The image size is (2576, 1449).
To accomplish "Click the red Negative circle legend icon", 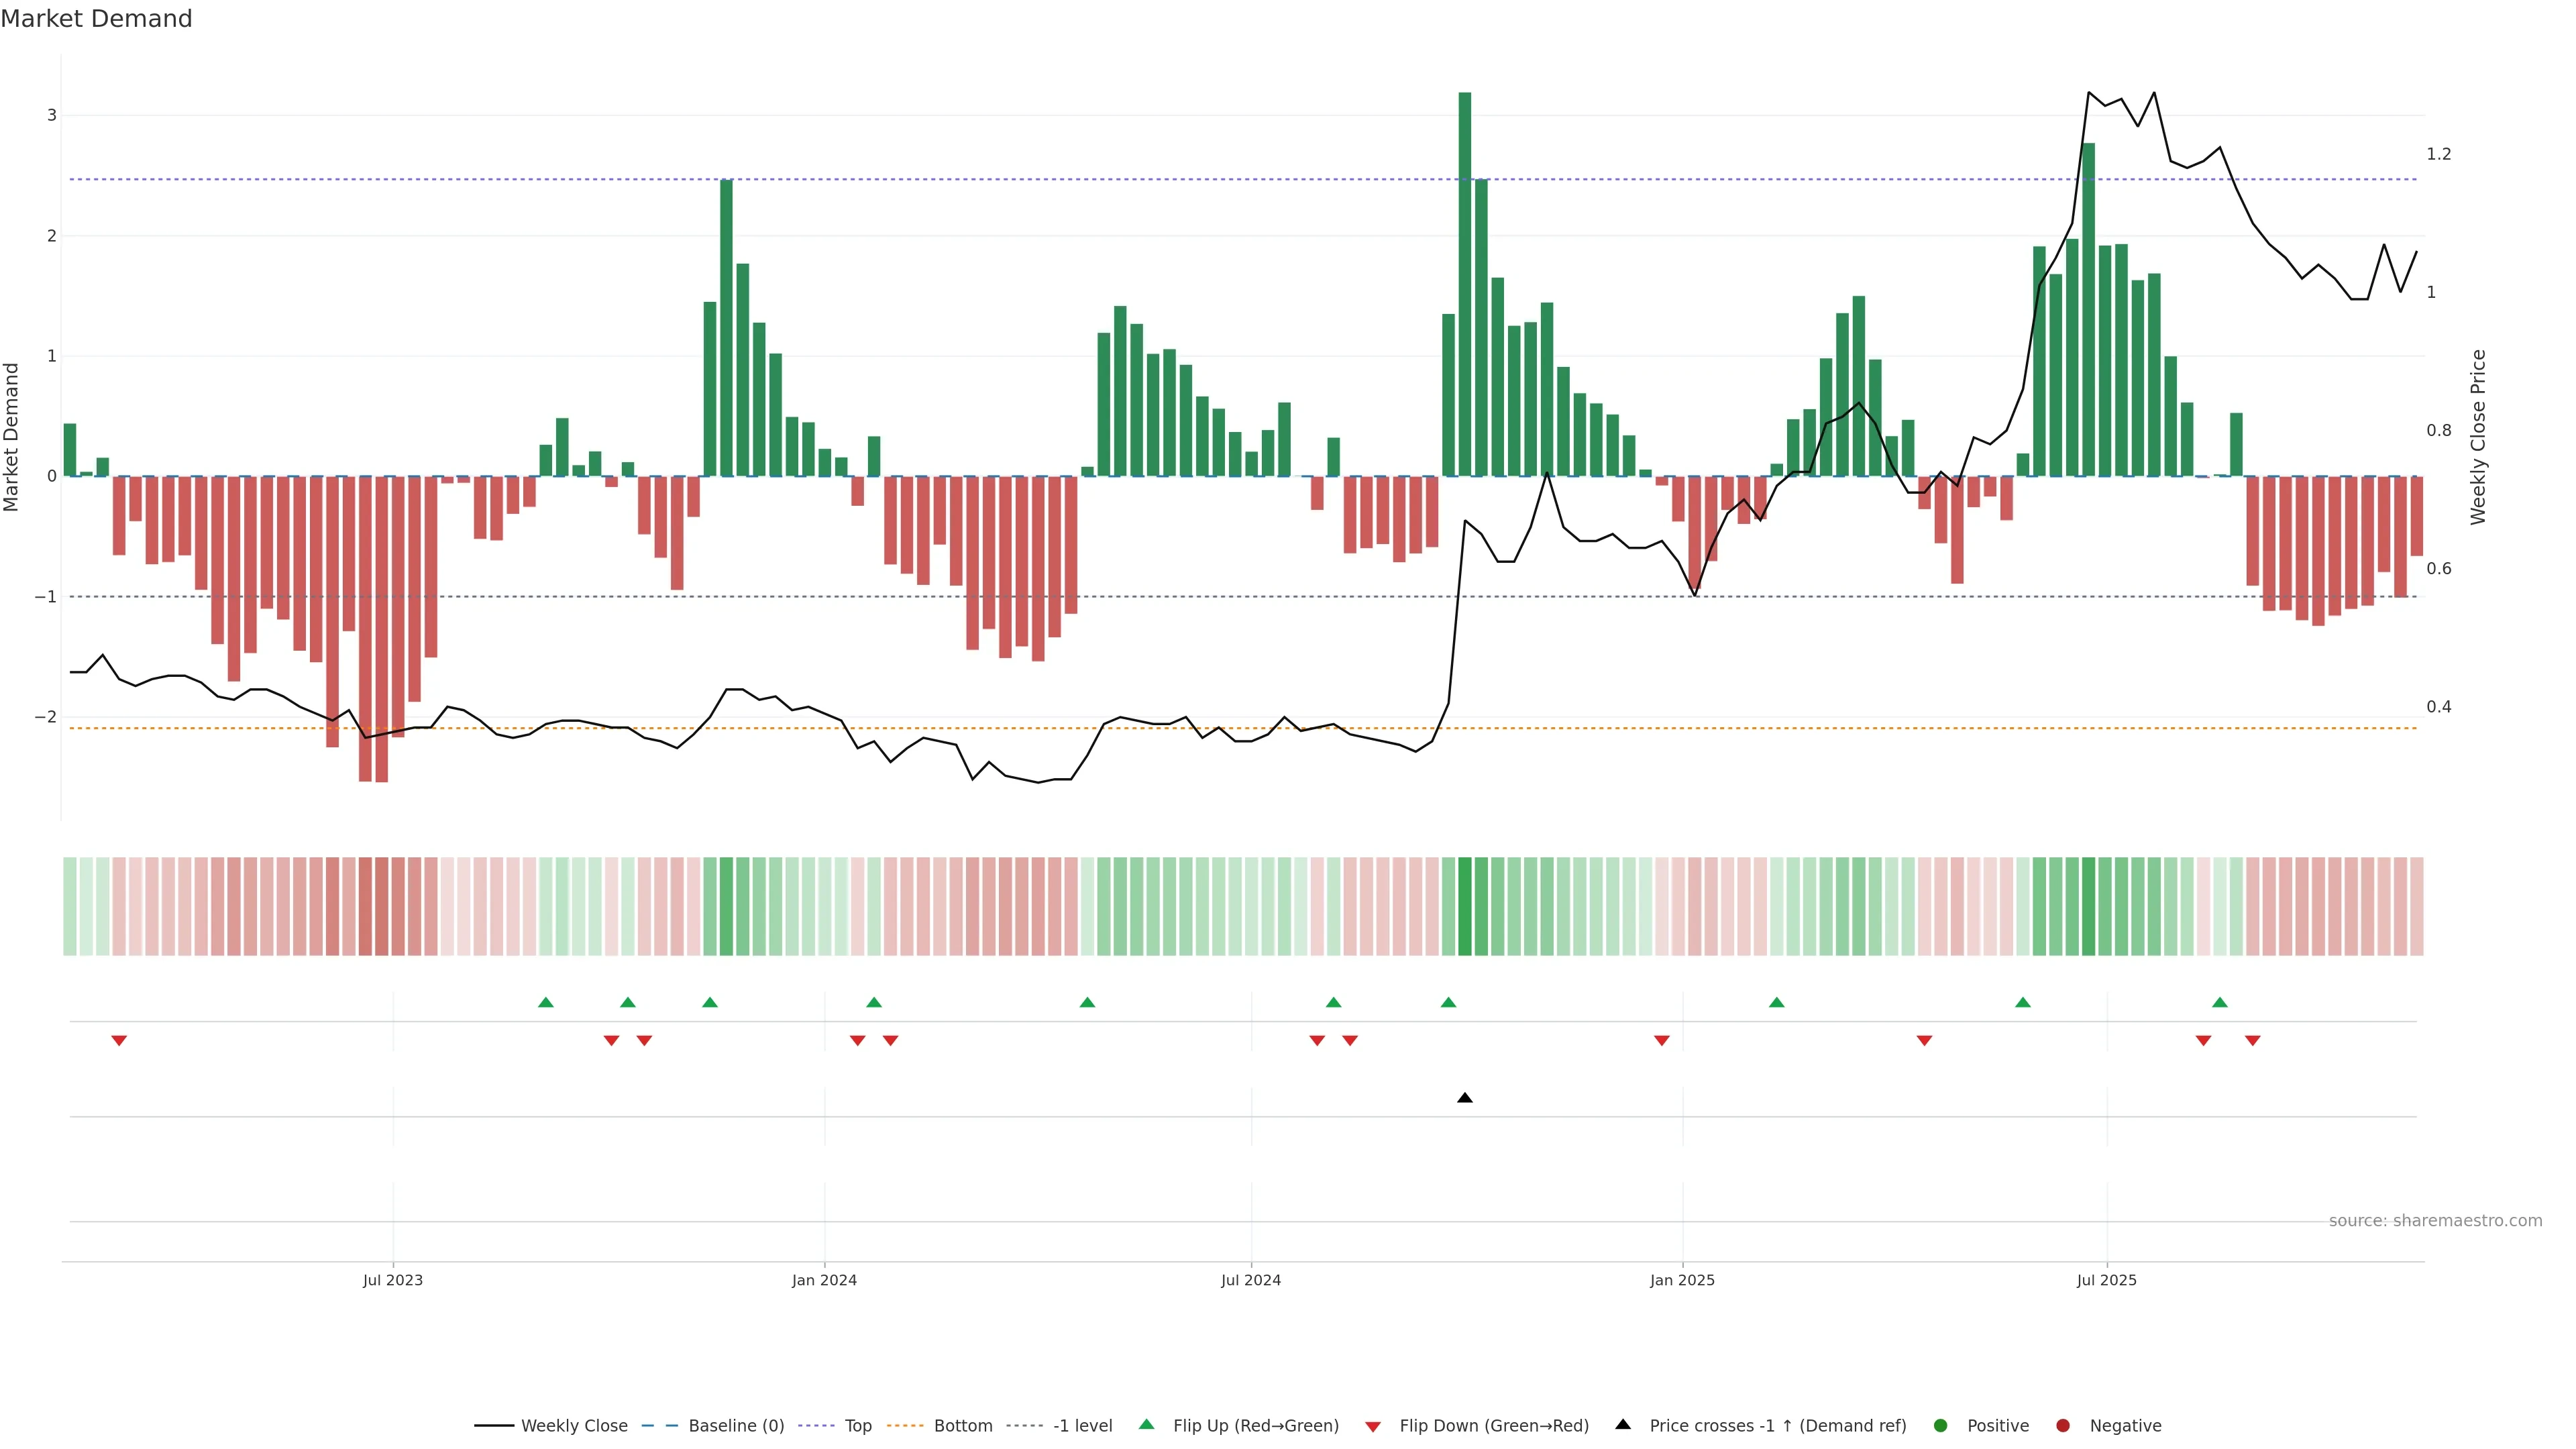I will click(2063, 1425).
